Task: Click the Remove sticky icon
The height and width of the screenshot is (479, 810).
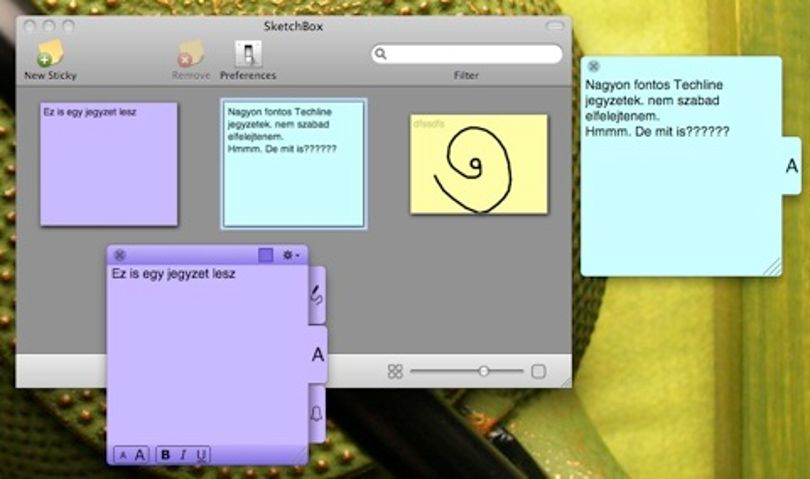Action: (191, 54)
